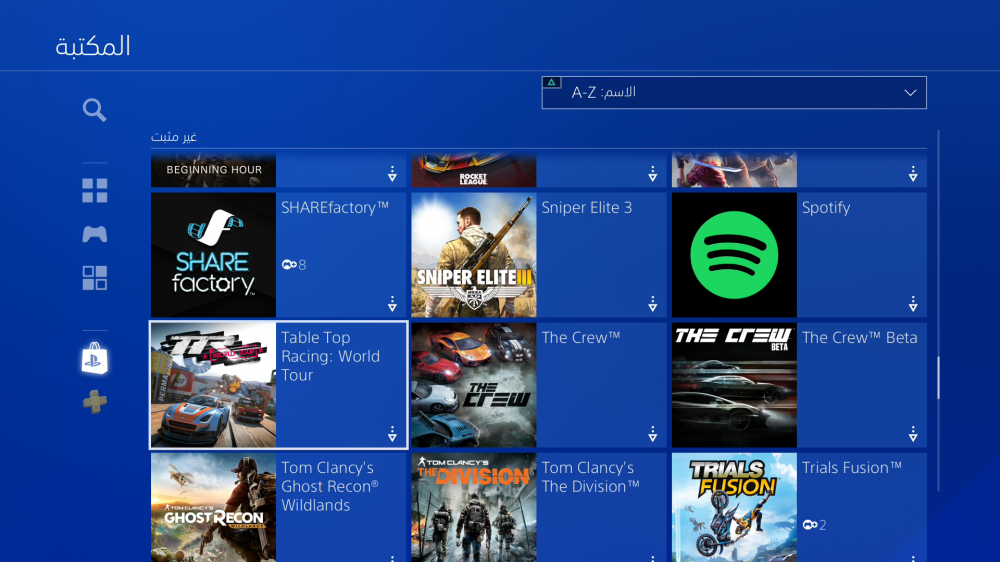Select the applications category icon
The height and width of the screenshot is (562, 1000).
(95, 278)
